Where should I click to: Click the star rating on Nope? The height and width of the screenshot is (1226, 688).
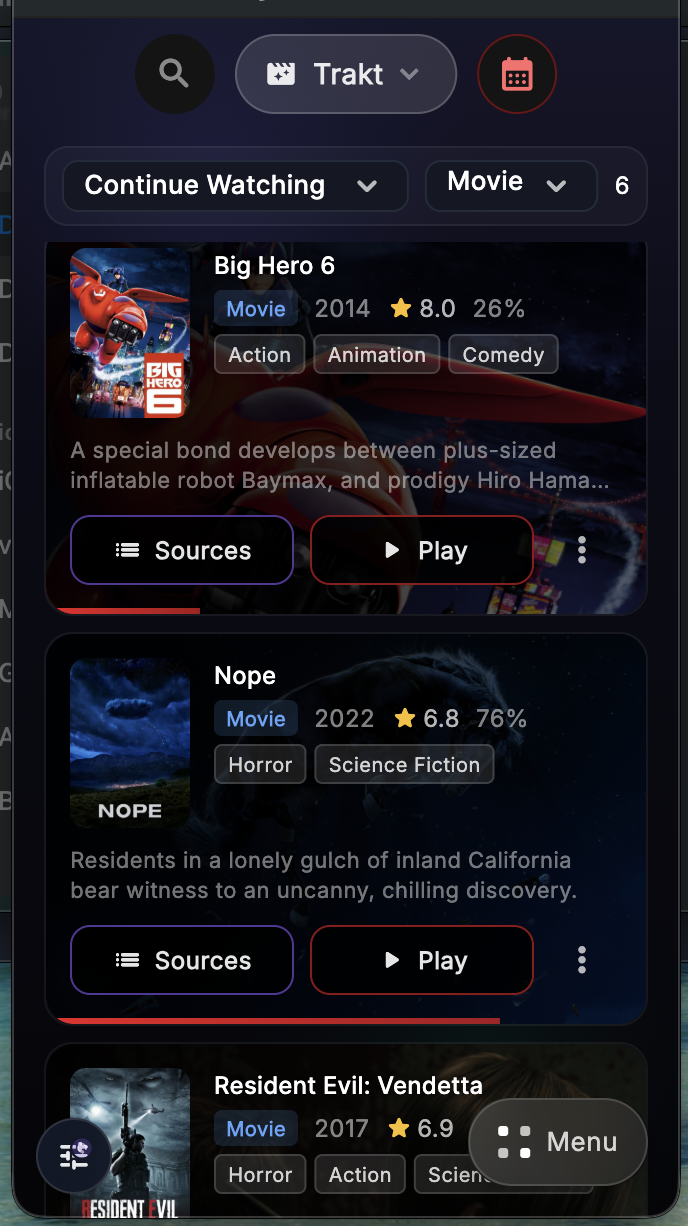[x=427, y=719]
